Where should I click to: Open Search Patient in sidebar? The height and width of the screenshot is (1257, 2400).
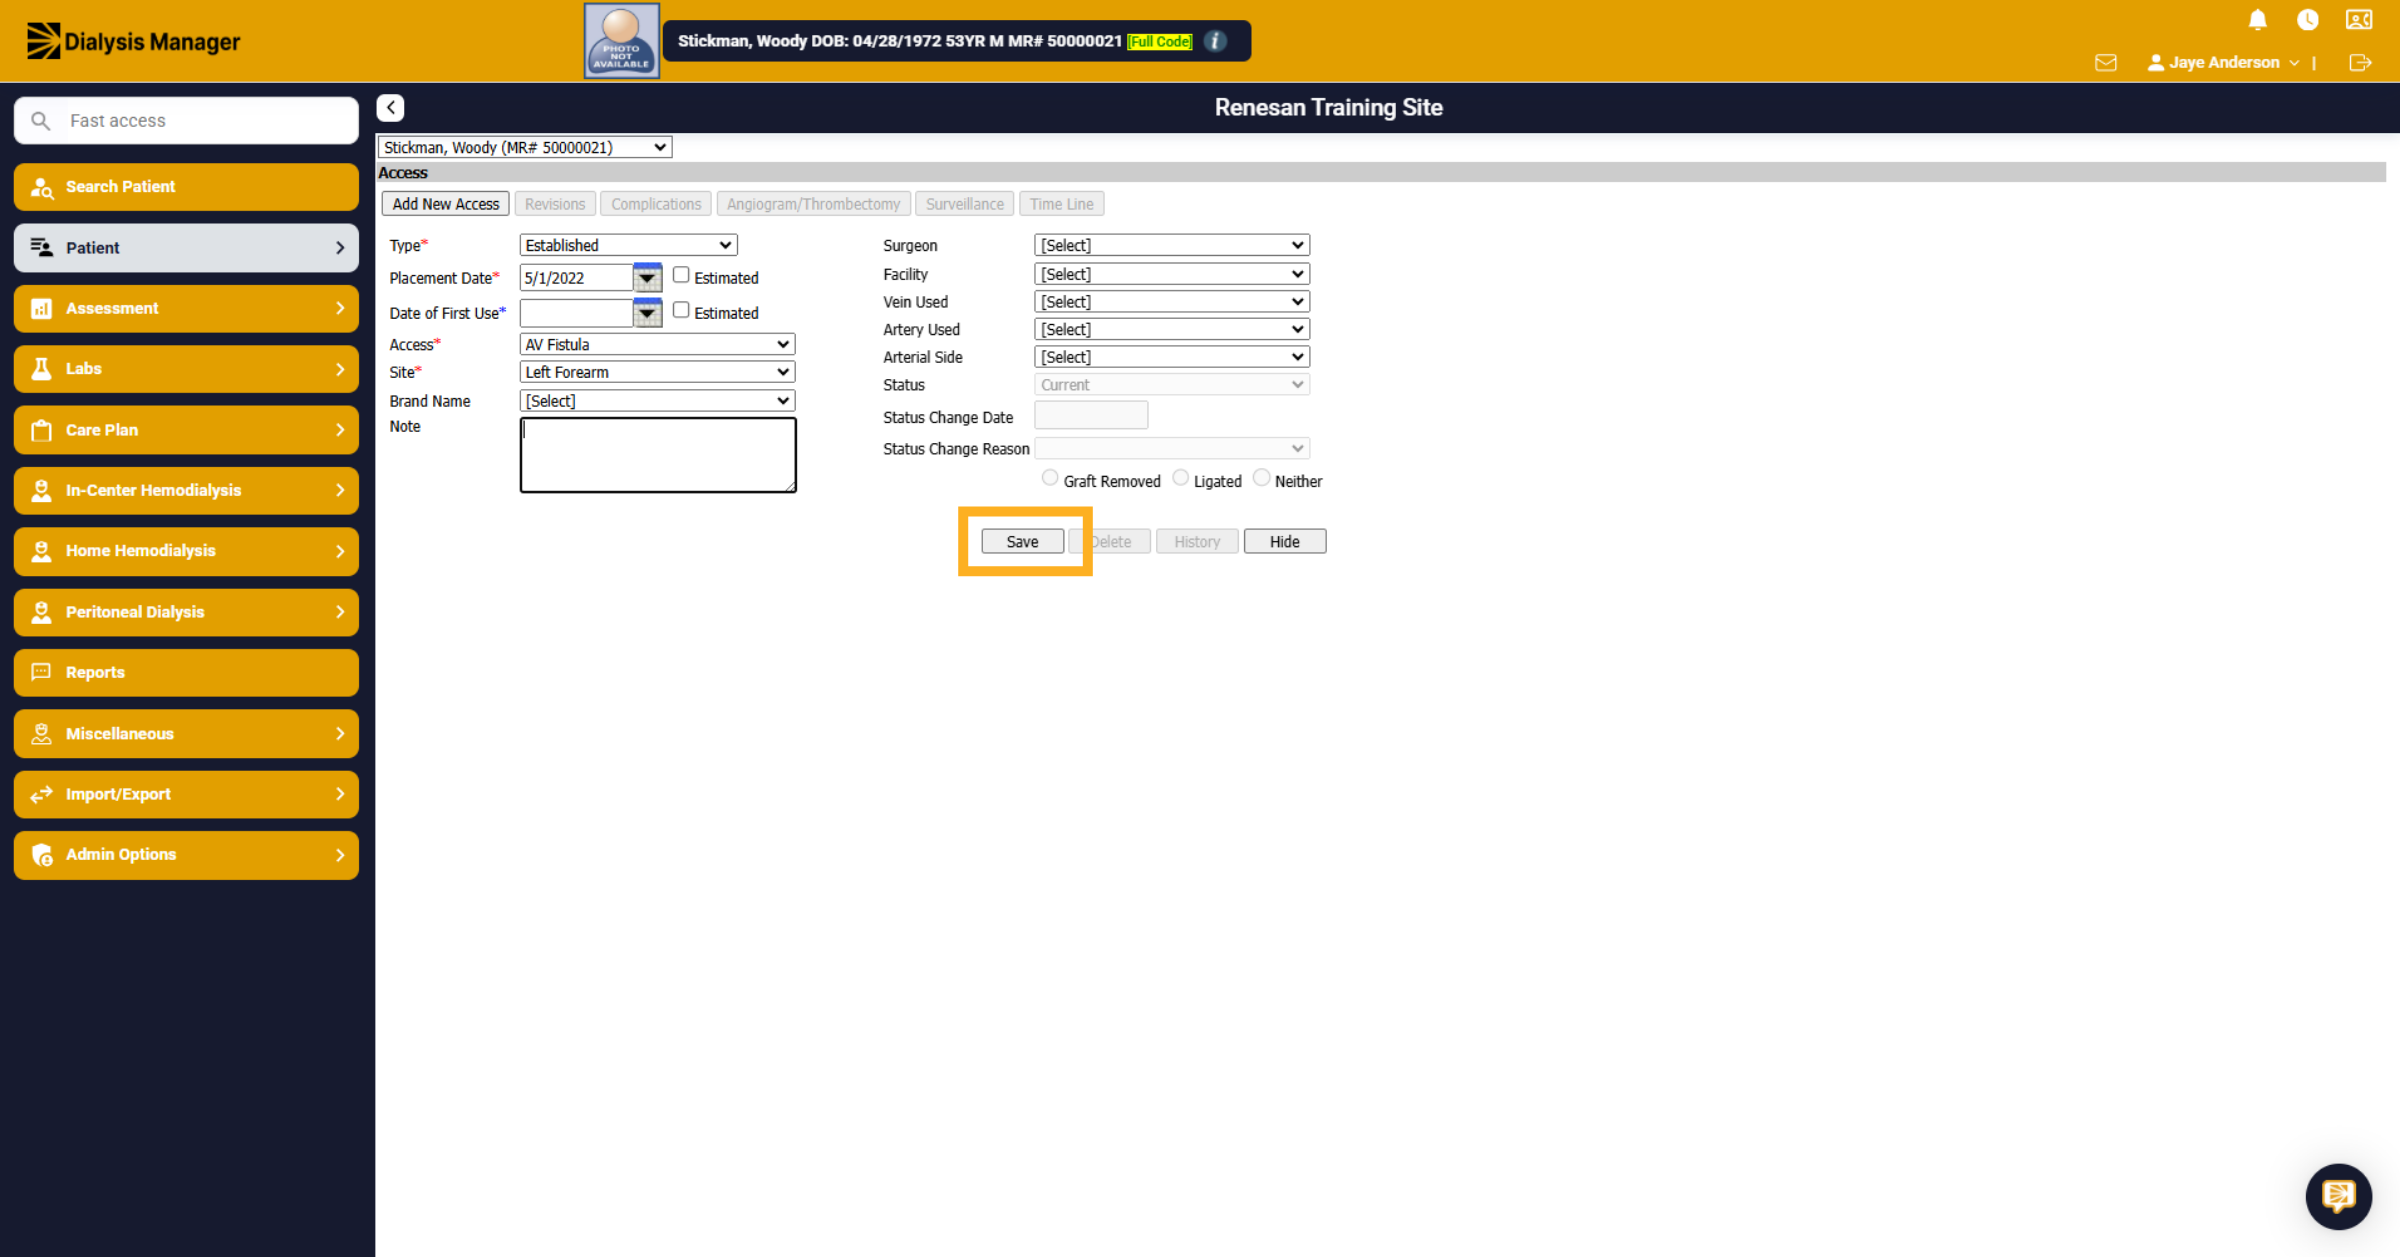[x=186, y=187]
